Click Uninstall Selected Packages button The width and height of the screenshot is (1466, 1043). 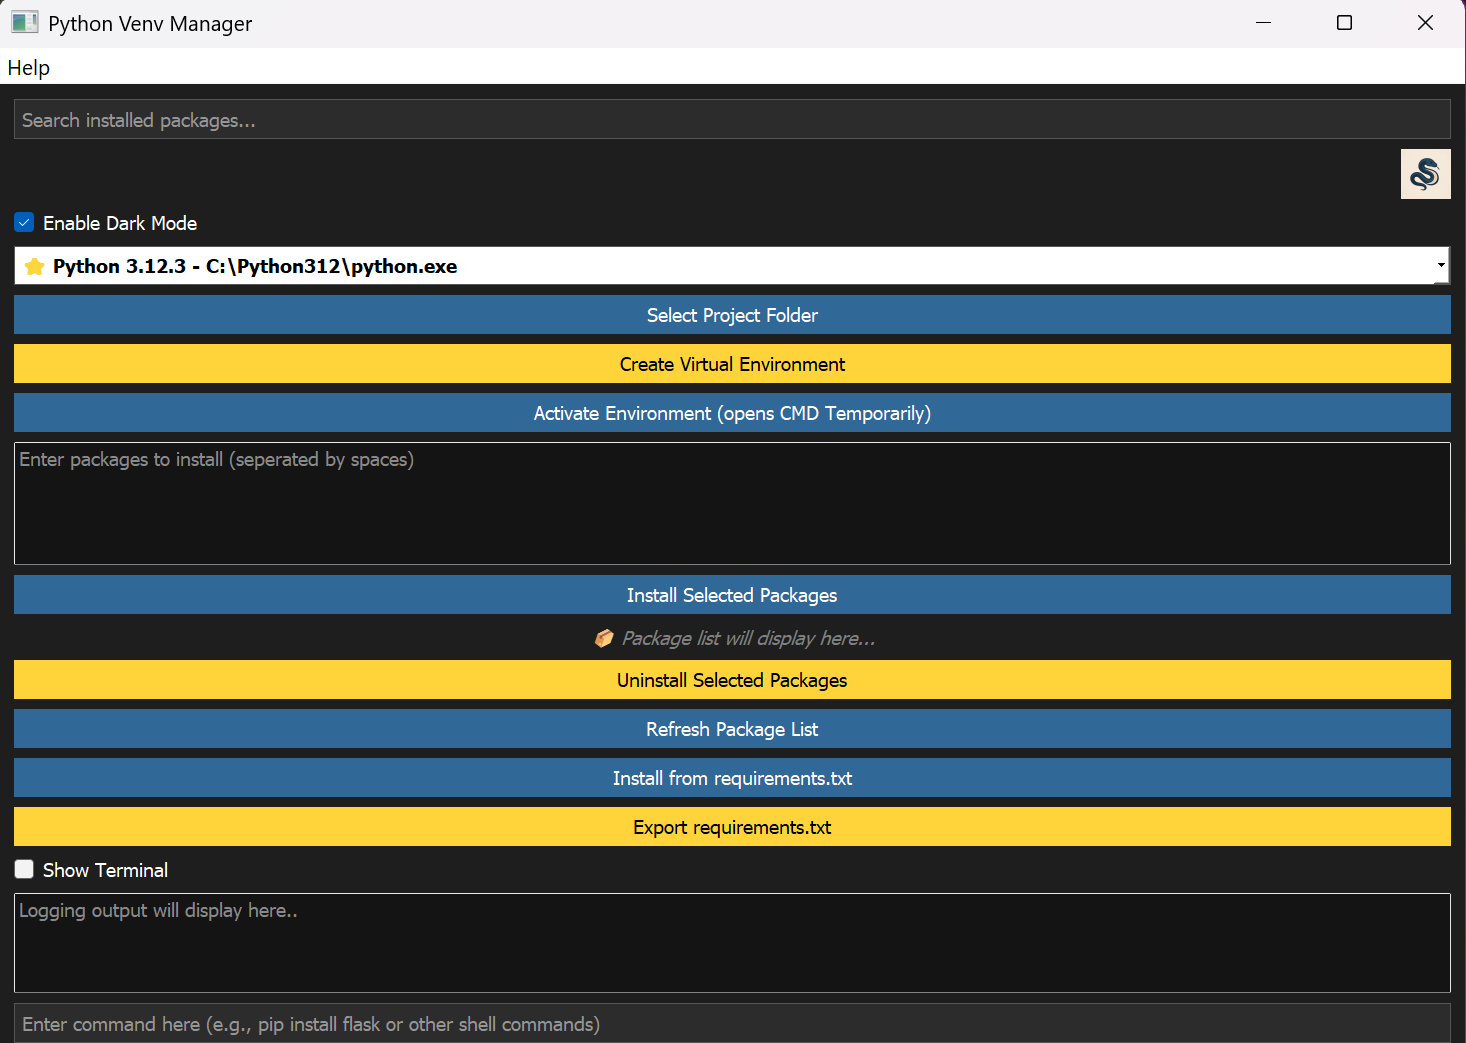pyautogui.click(x=732, y=680)
